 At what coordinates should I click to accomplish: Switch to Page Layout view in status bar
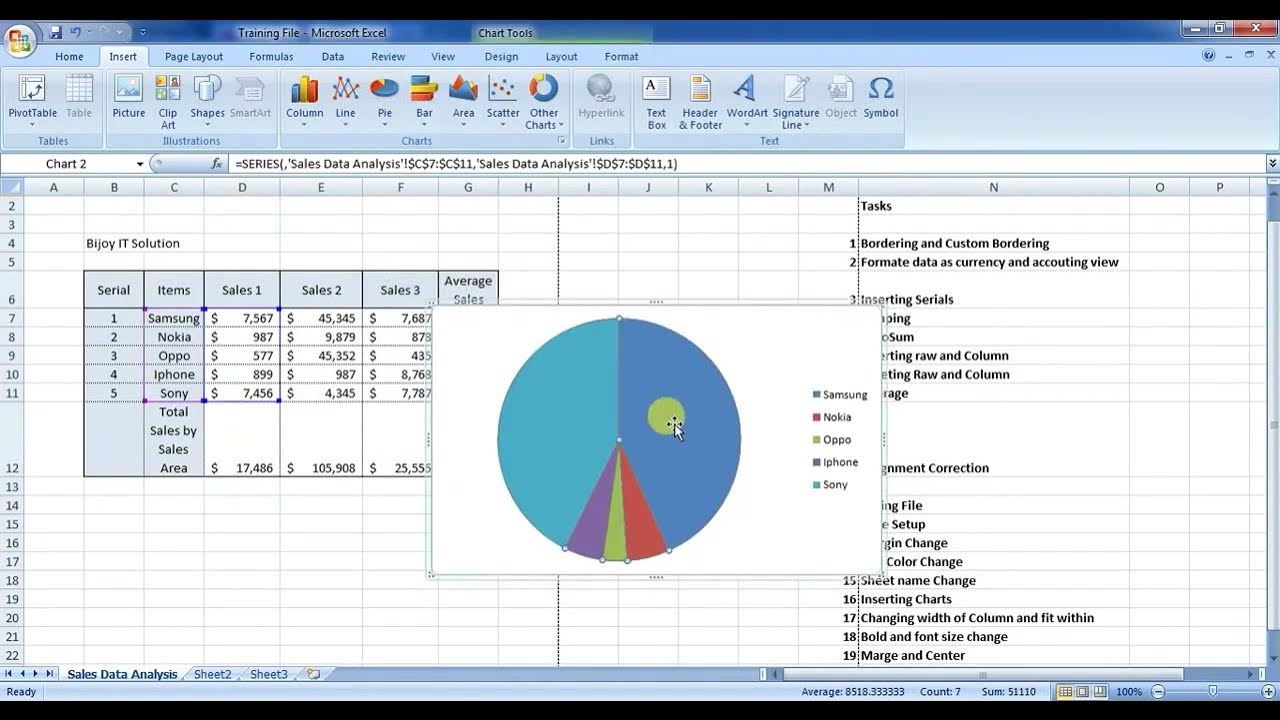[x=1083, y=692]
